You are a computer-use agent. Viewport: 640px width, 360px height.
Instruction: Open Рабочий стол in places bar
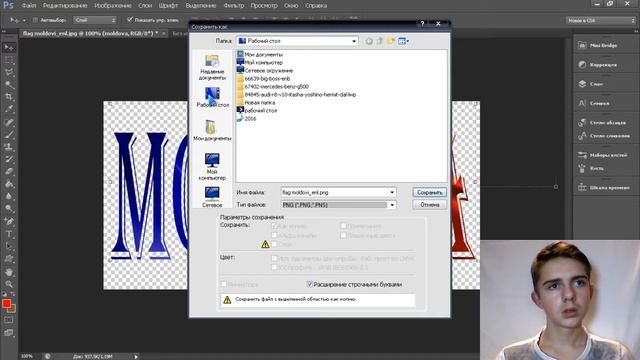(x=212, y=97)
